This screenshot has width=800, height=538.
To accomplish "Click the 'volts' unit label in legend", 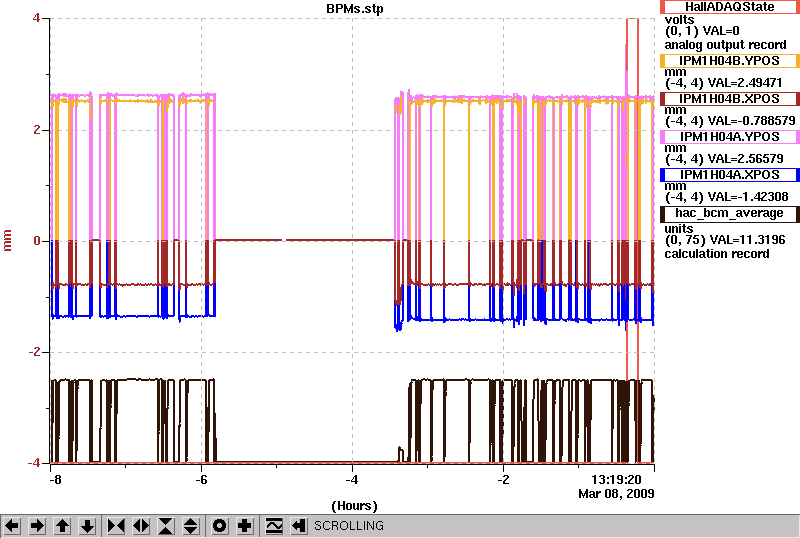I will (680, 20).
